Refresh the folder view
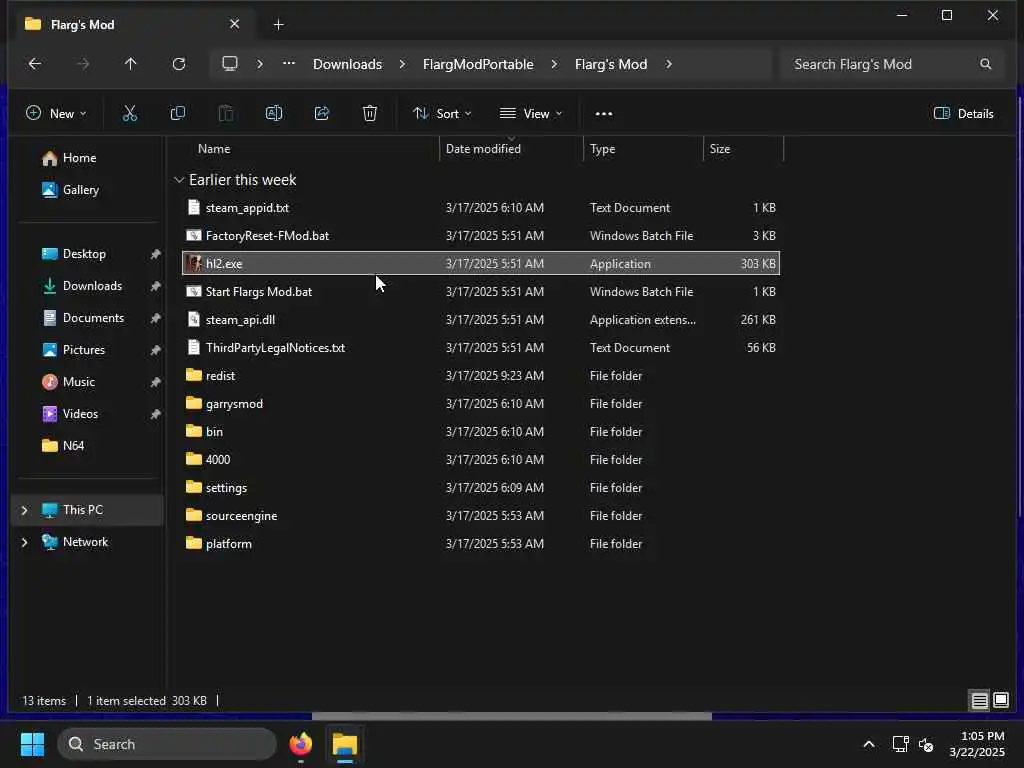Viewport: 1024px width, 768px height. 179,64
